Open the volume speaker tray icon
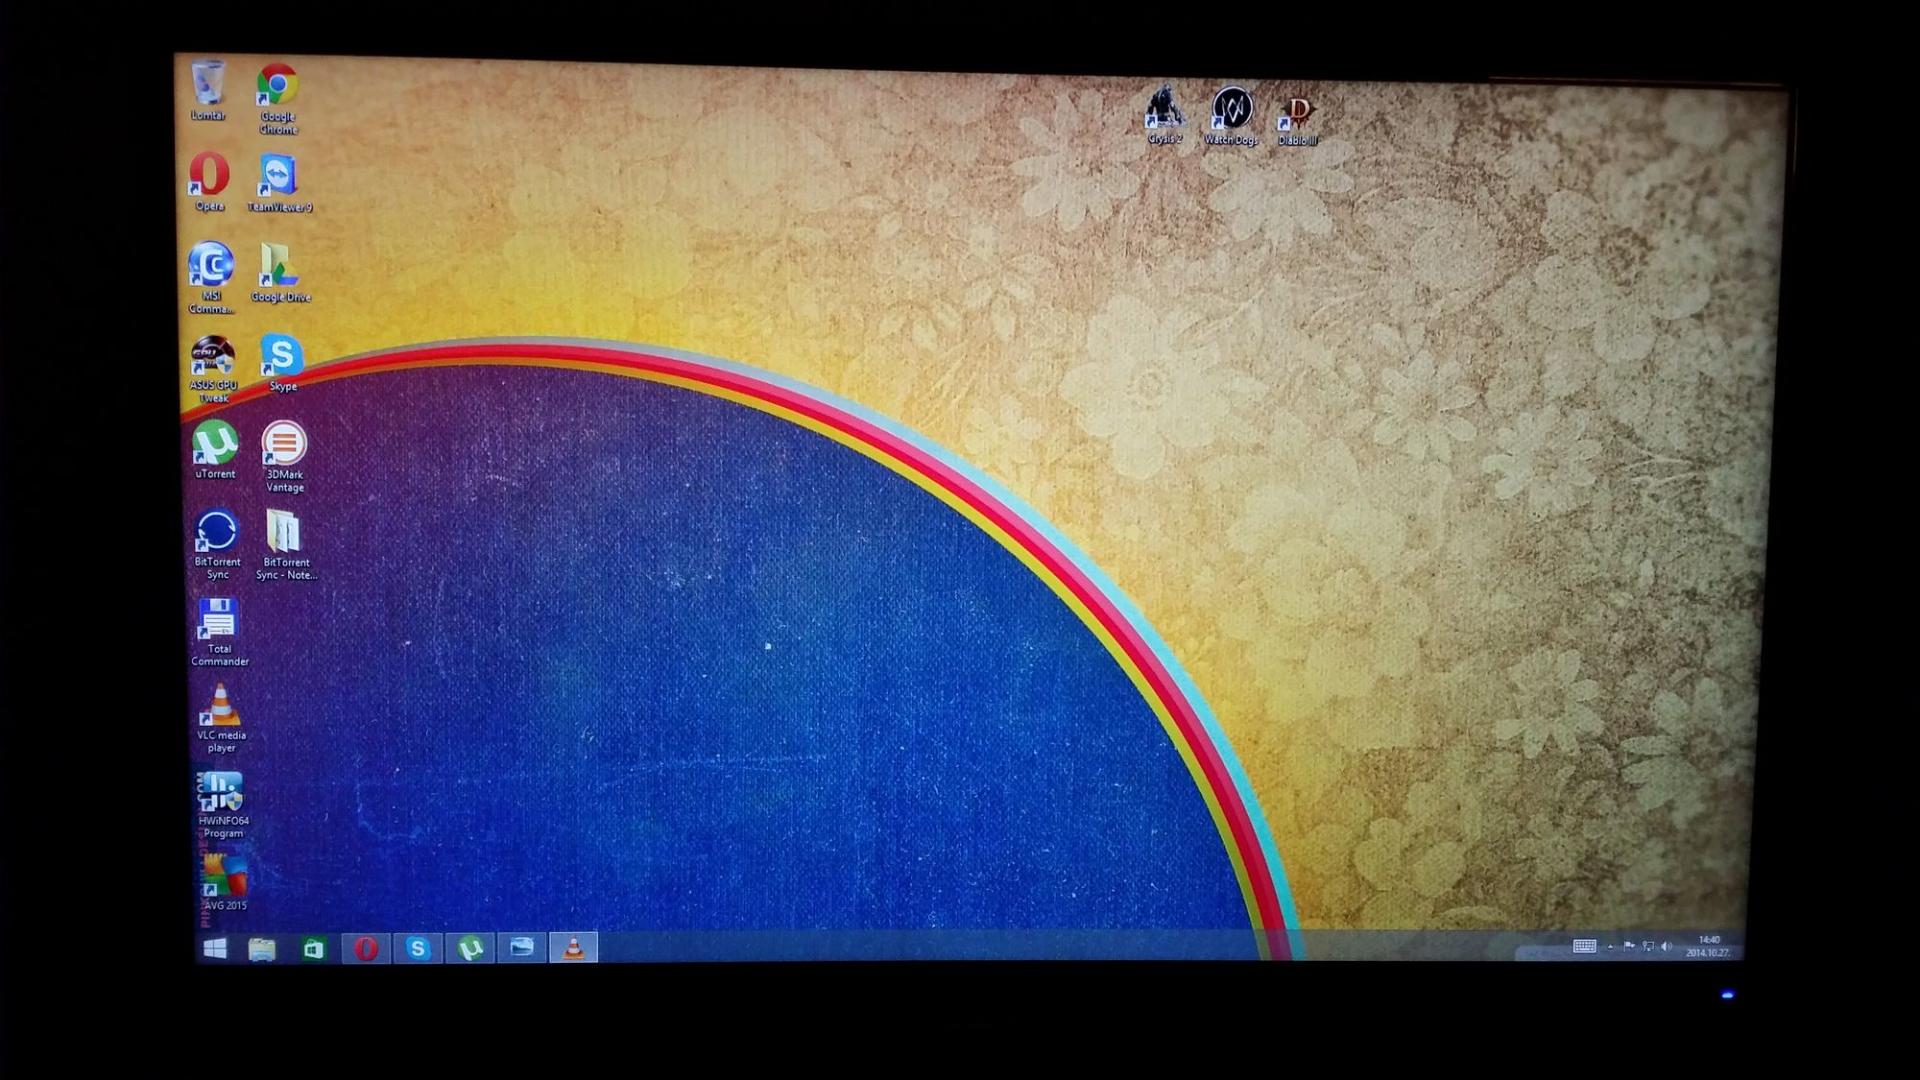 pyautogui.click(x=1666, y=946)
